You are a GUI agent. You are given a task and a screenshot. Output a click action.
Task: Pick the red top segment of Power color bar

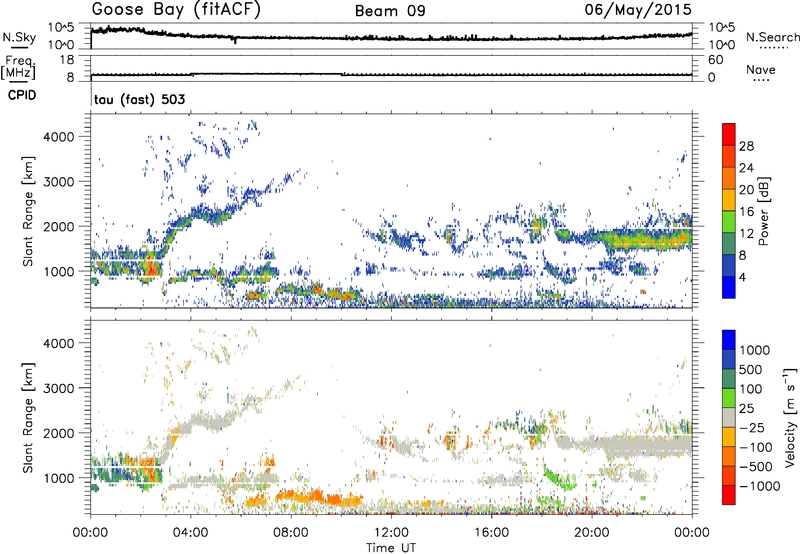point(729,135)
